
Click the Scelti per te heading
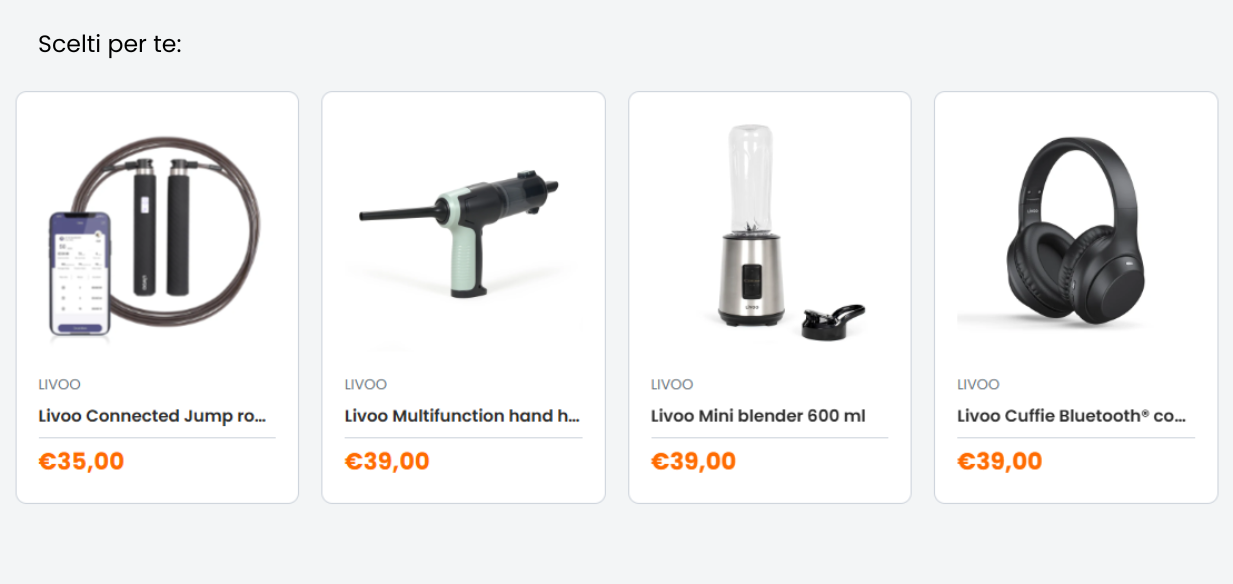click(110, 45)
